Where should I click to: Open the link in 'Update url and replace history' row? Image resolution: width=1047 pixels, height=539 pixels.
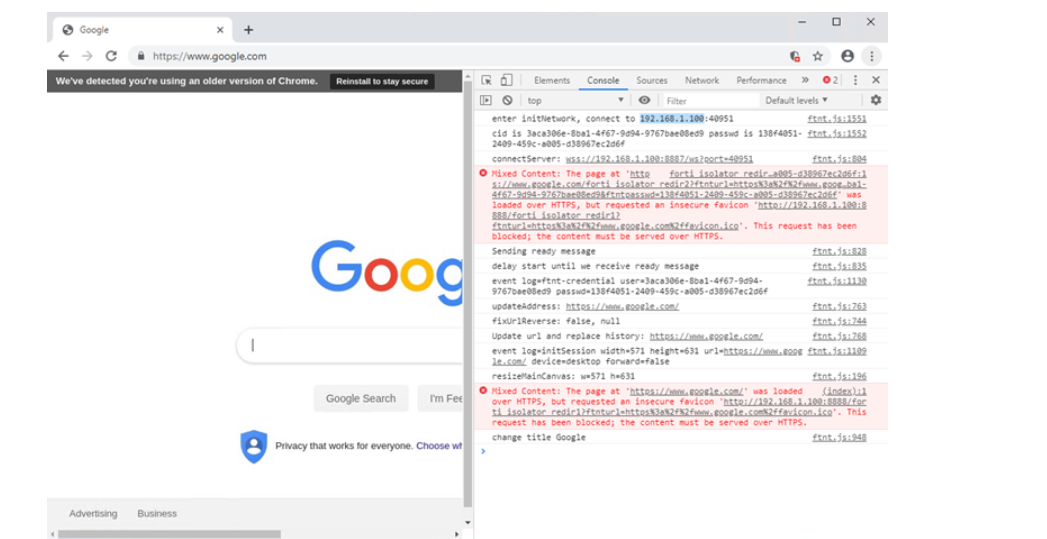tap(706, 336)
